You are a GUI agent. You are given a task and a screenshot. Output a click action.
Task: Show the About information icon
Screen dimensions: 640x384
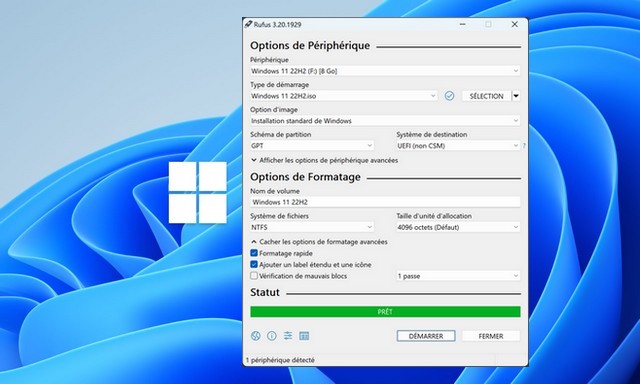click(272, 336)
